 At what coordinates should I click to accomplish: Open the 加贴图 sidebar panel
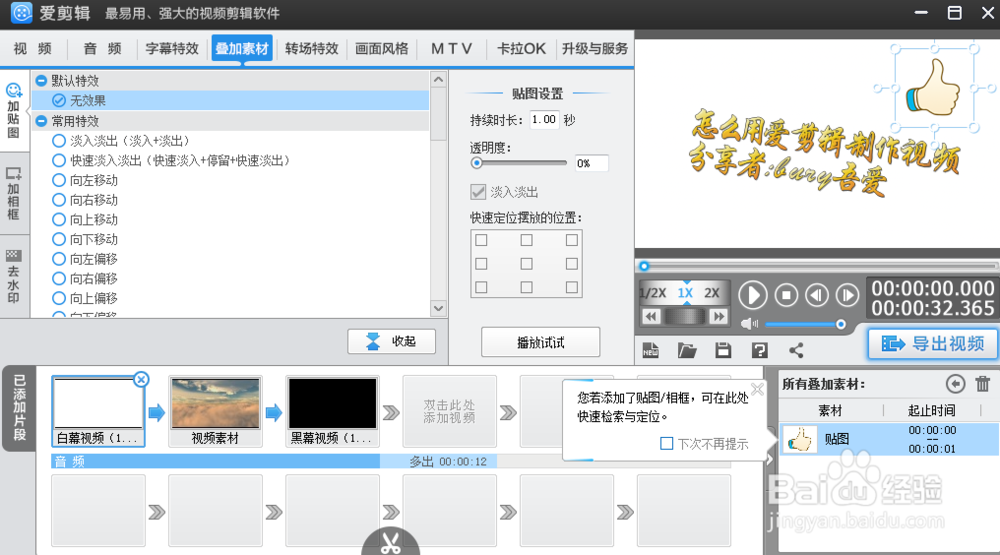[x=13, y=110]
